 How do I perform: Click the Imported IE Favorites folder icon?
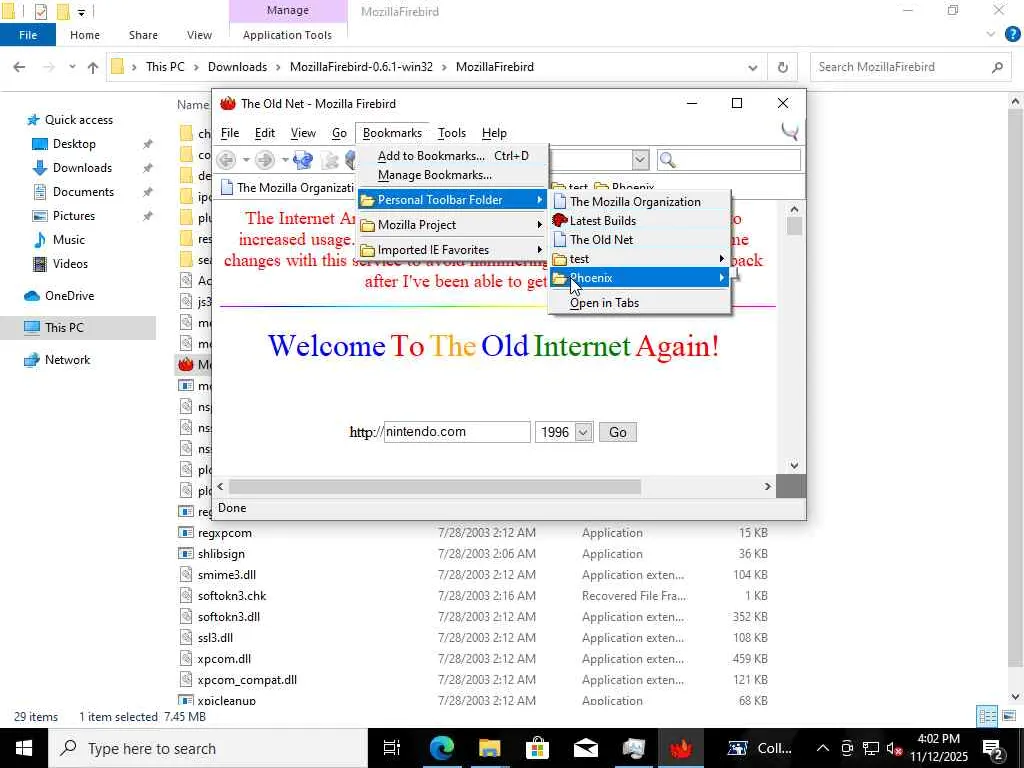(x=368, y=250)
